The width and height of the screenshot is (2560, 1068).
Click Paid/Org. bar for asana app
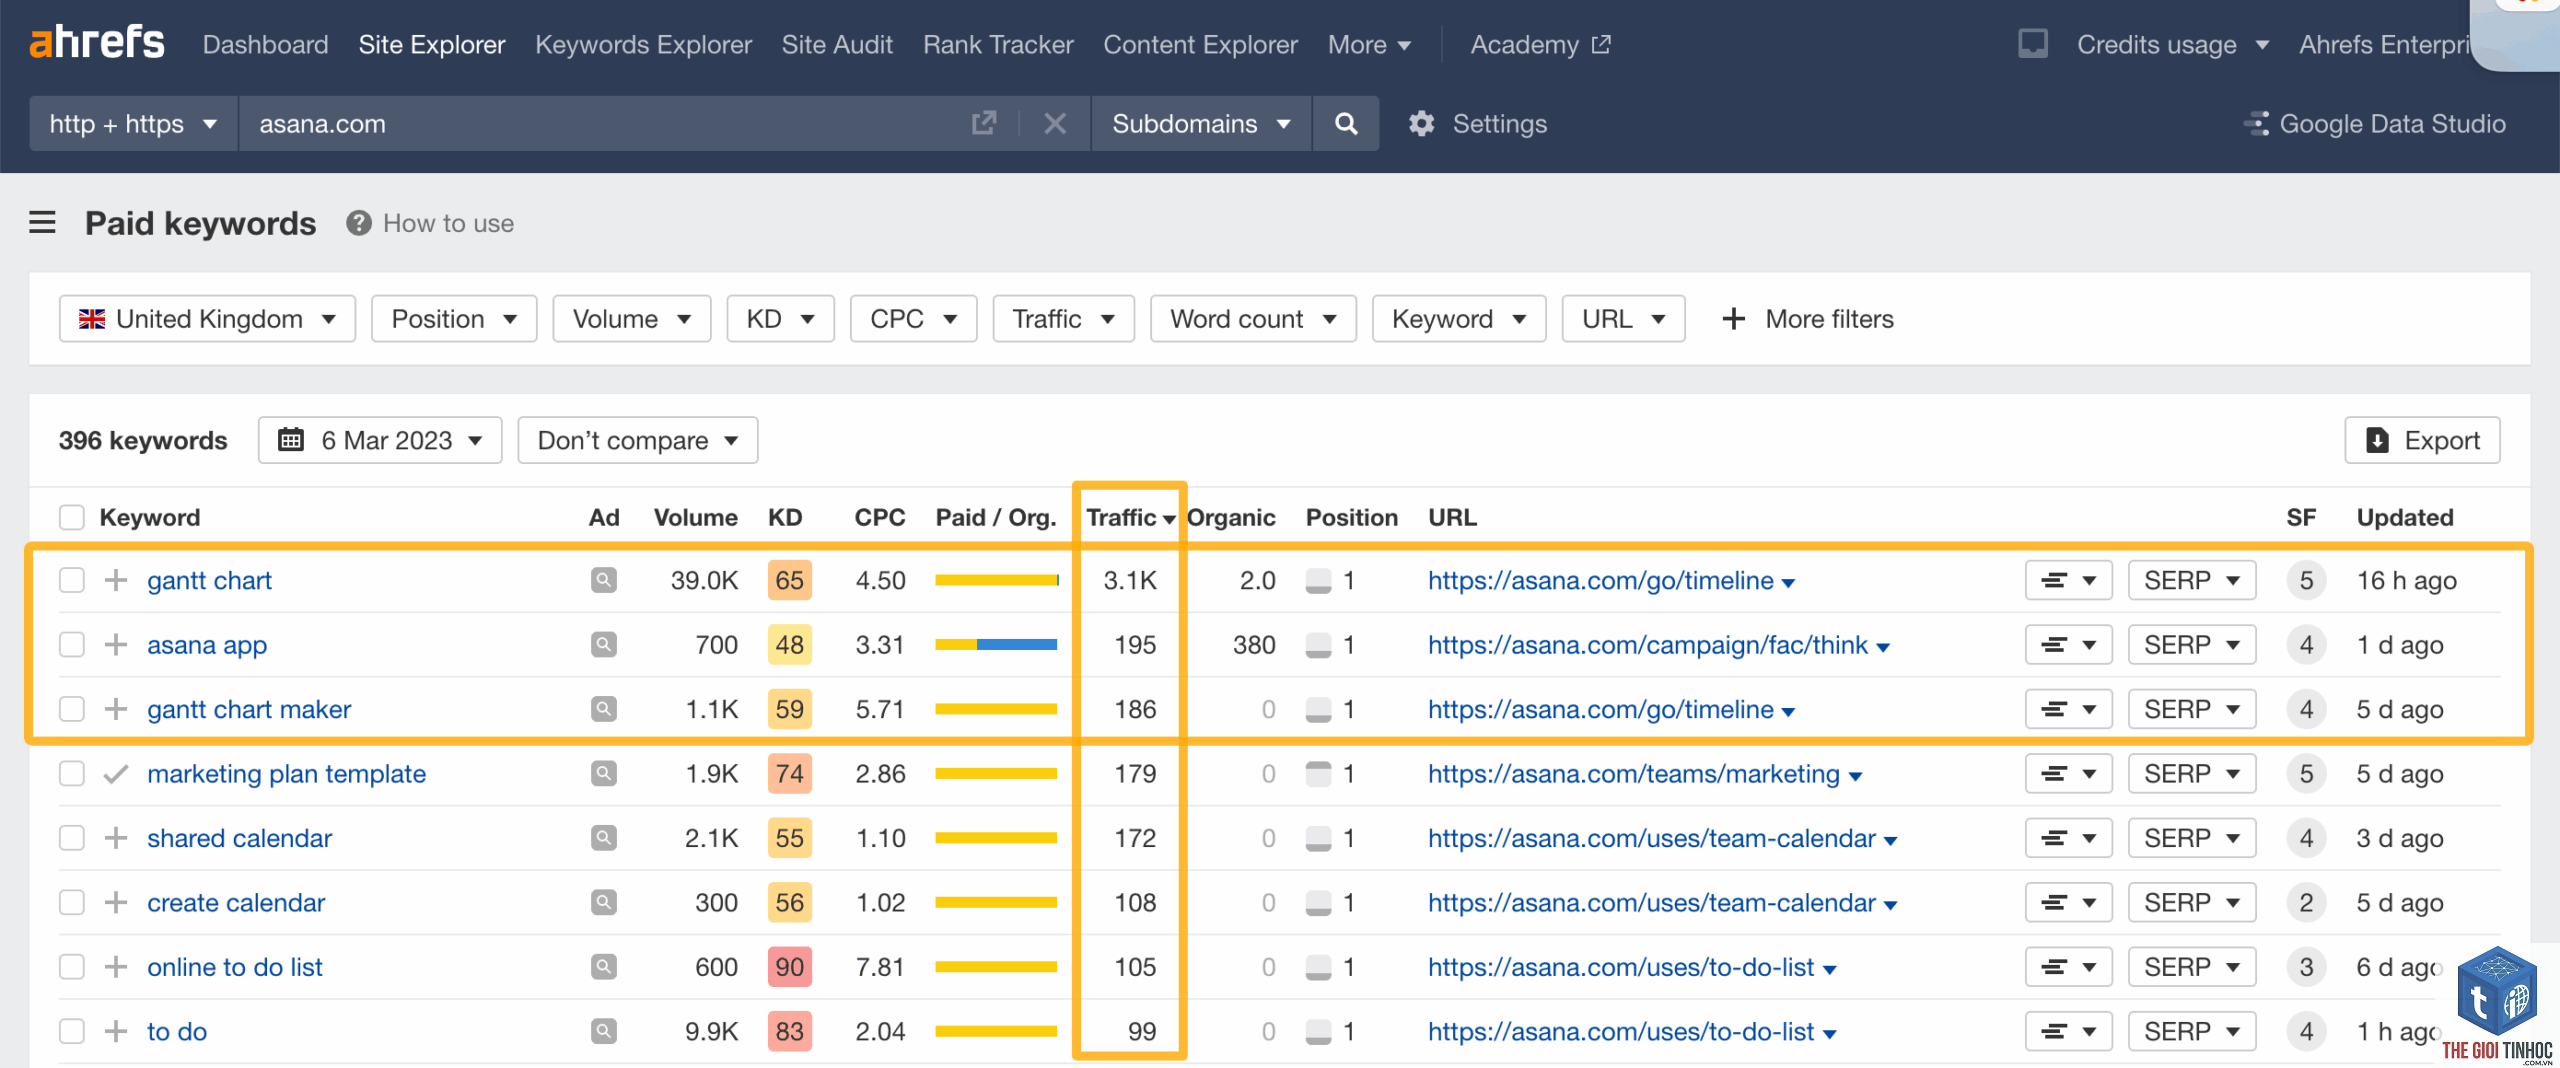pos(996,644)
